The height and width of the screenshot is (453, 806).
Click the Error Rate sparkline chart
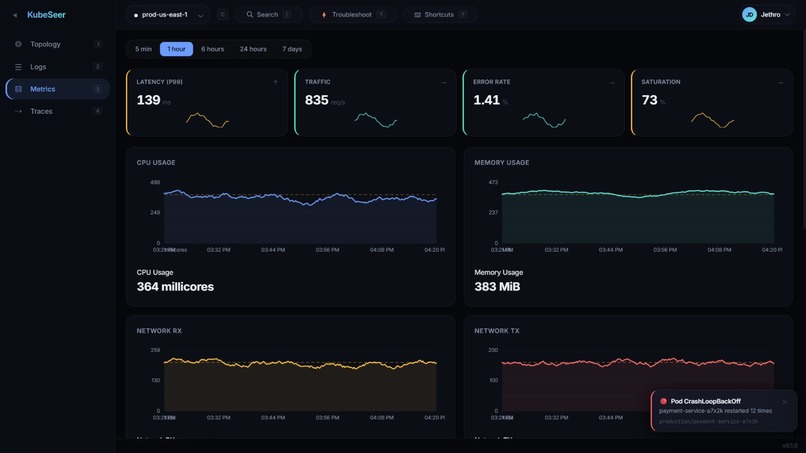click(x=544, y=120)
